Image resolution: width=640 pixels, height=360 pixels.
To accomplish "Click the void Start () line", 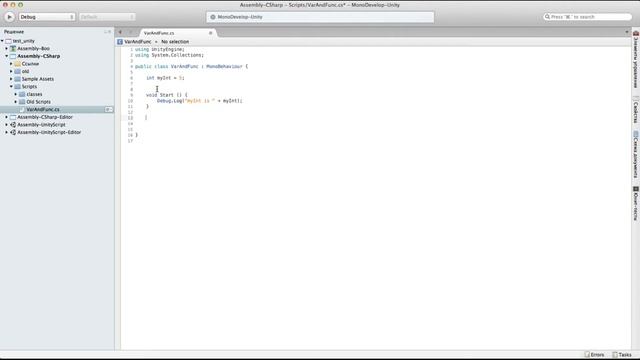I will pyautogui.click(x=167, y=95).
